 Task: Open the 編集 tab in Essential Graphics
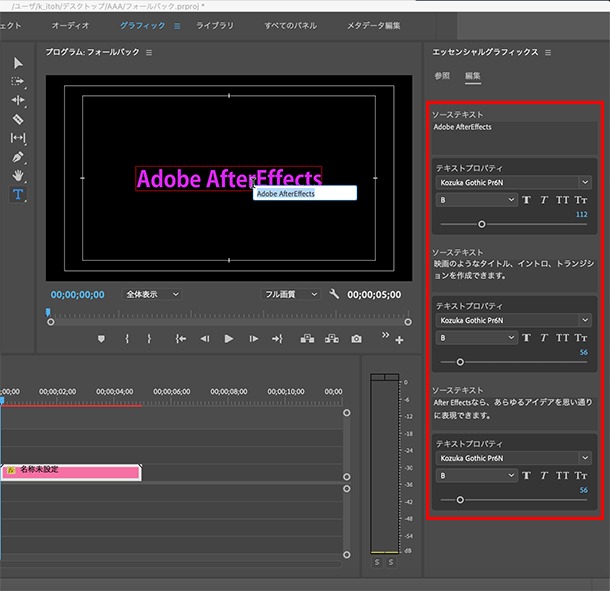(x=473, y=76)
